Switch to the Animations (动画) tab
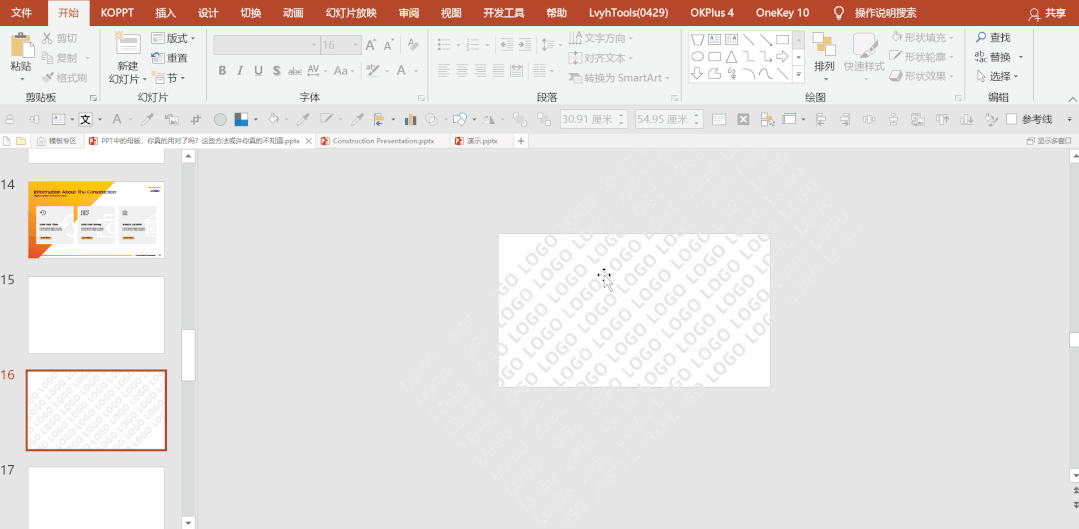This screenshot has height=529, width=1079. (294, 13)
